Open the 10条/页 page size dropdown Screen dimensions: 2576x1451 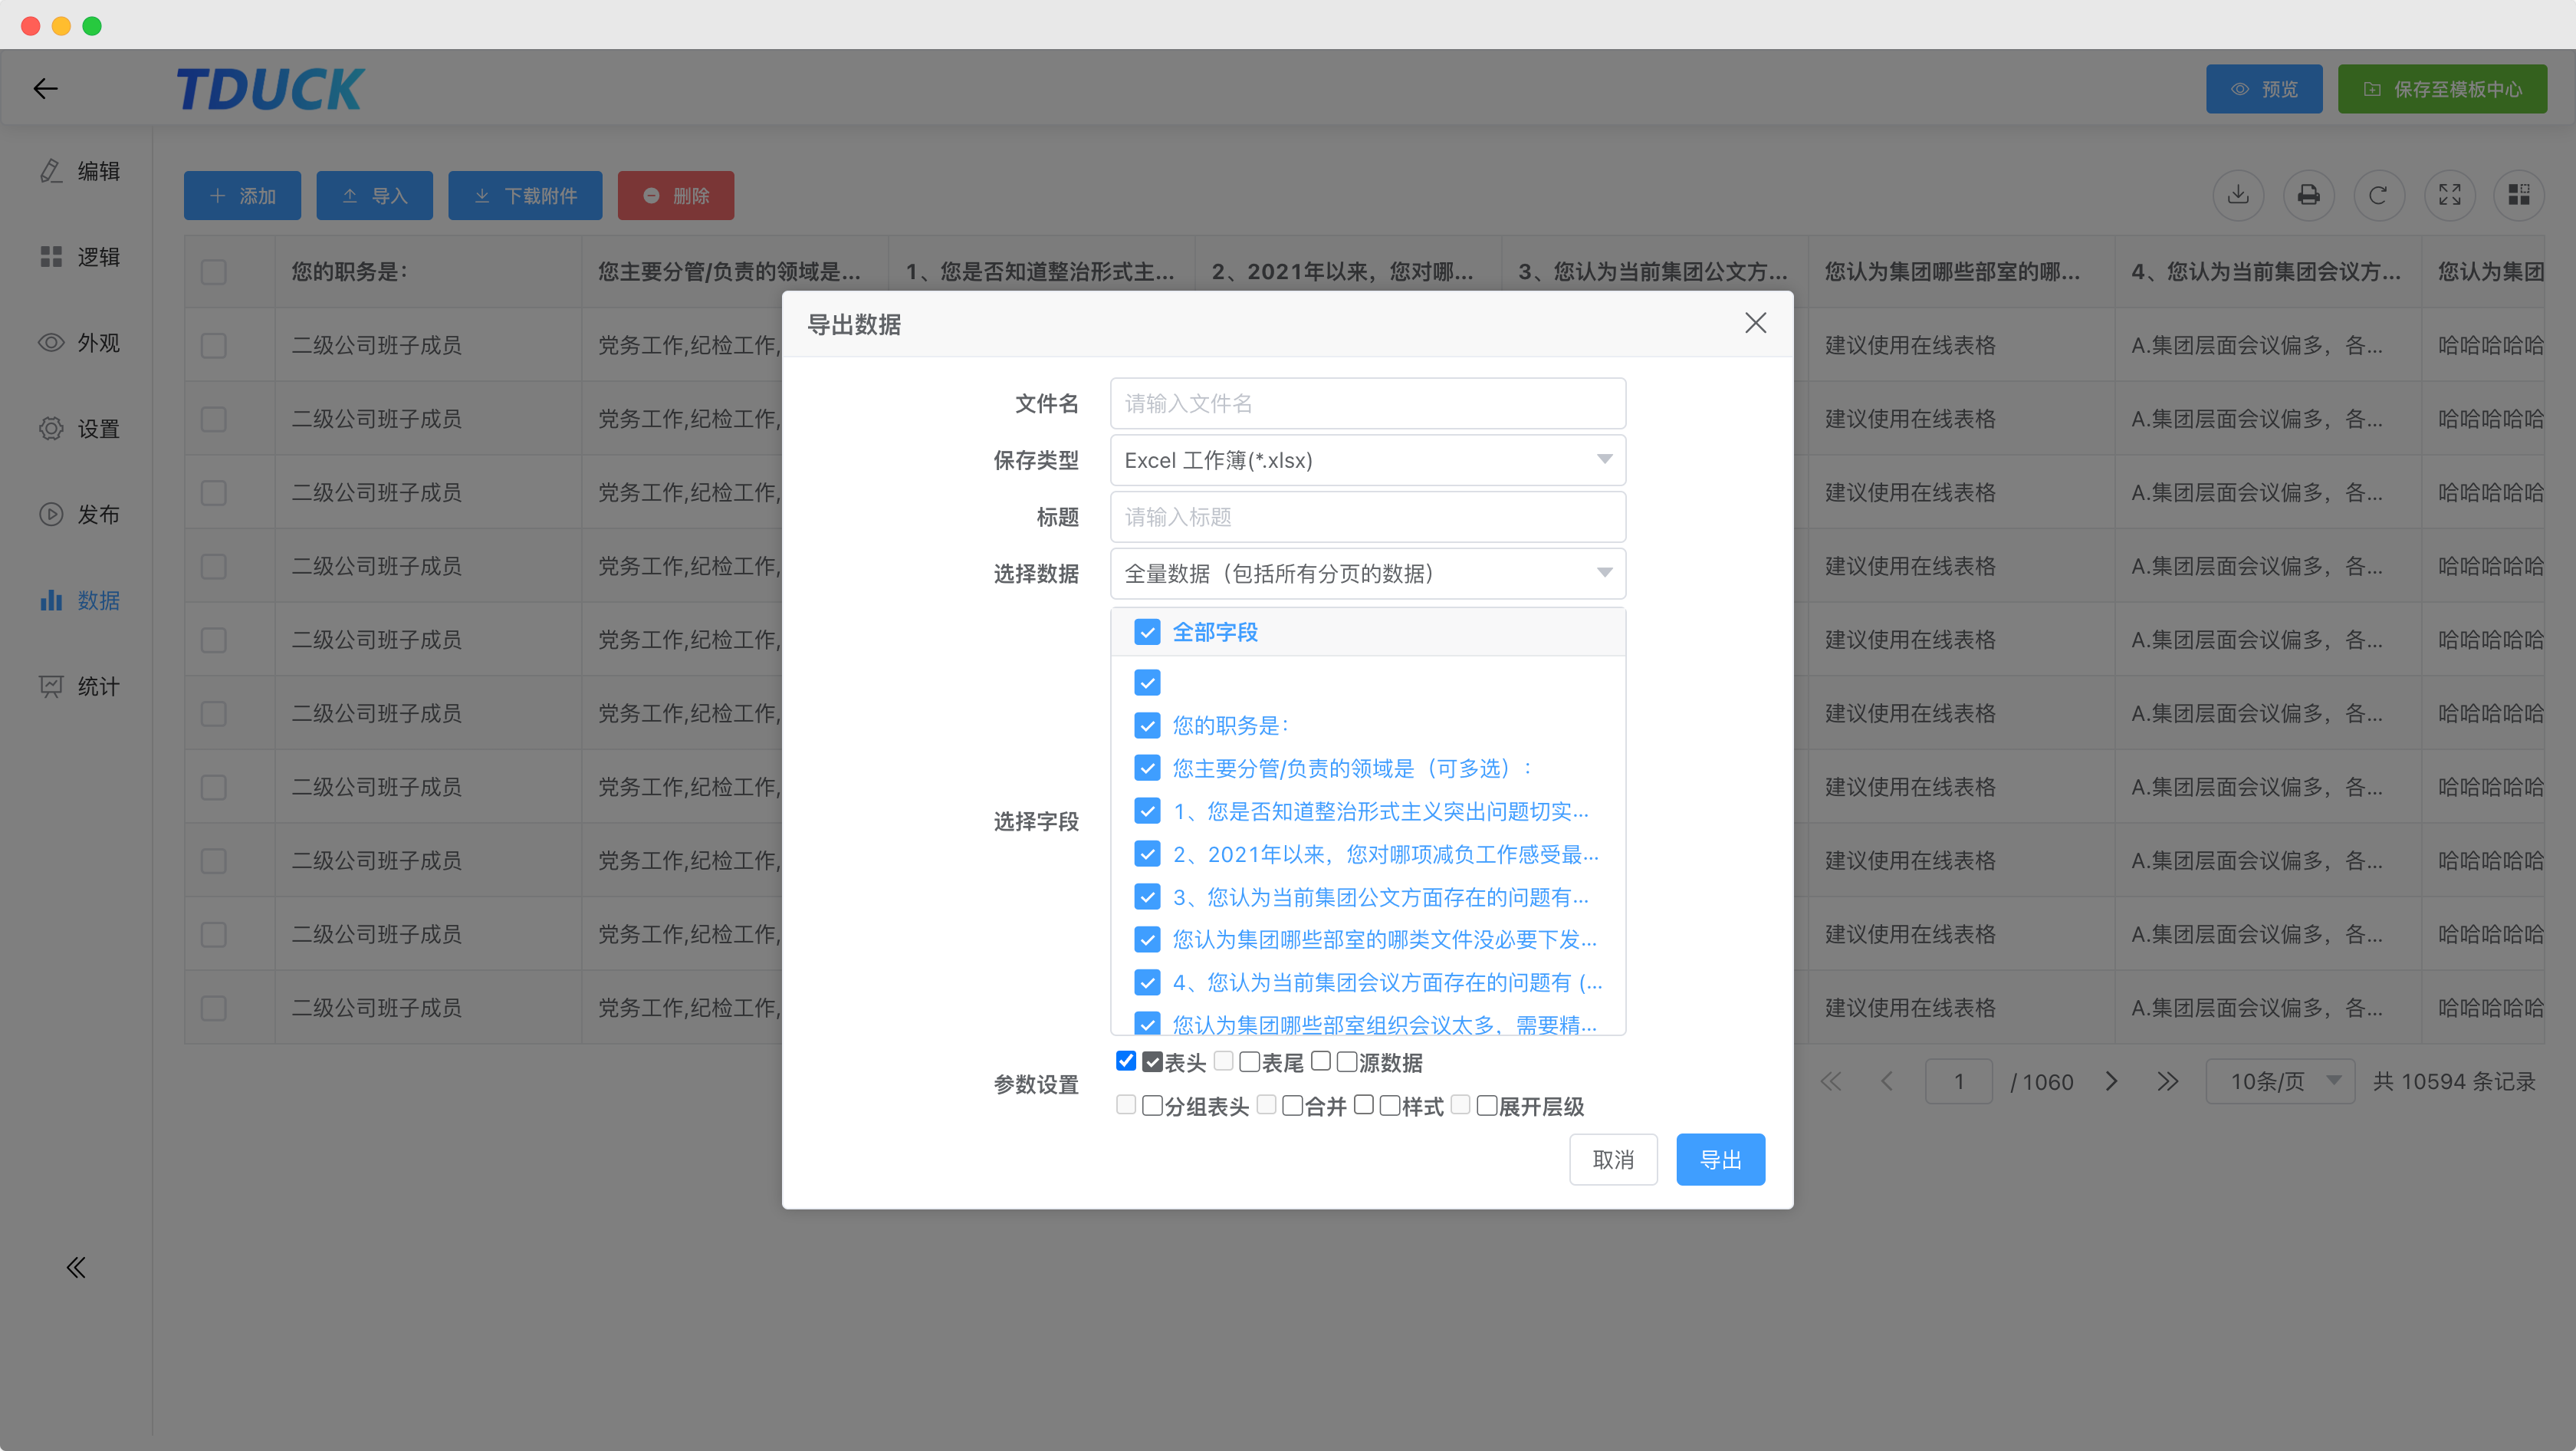2280,1082
